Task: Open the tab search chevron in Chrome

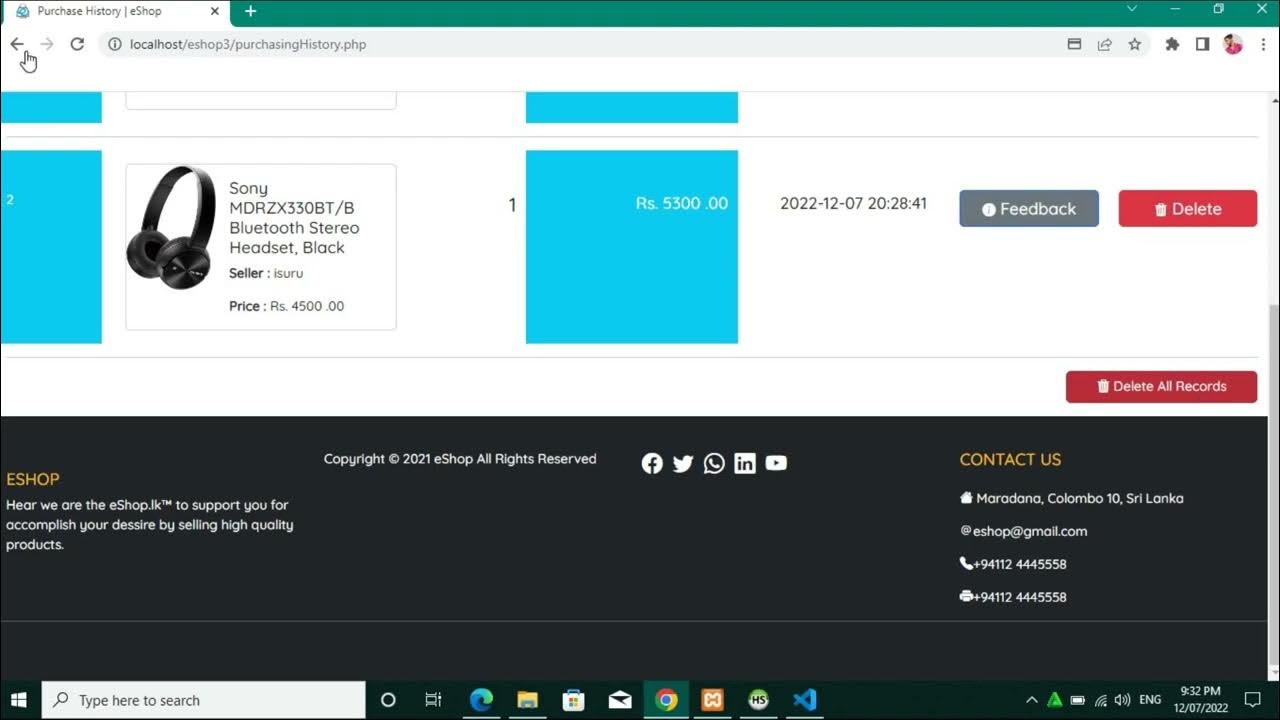Action: pyautogui.click(x=1132, y=9)
